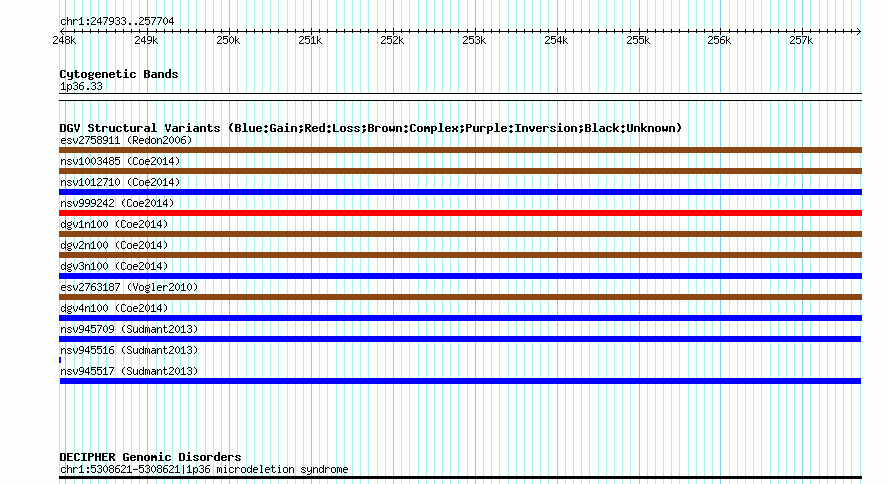Click the dgv2n100 (Coe2014) label

[x=114, y=245]
